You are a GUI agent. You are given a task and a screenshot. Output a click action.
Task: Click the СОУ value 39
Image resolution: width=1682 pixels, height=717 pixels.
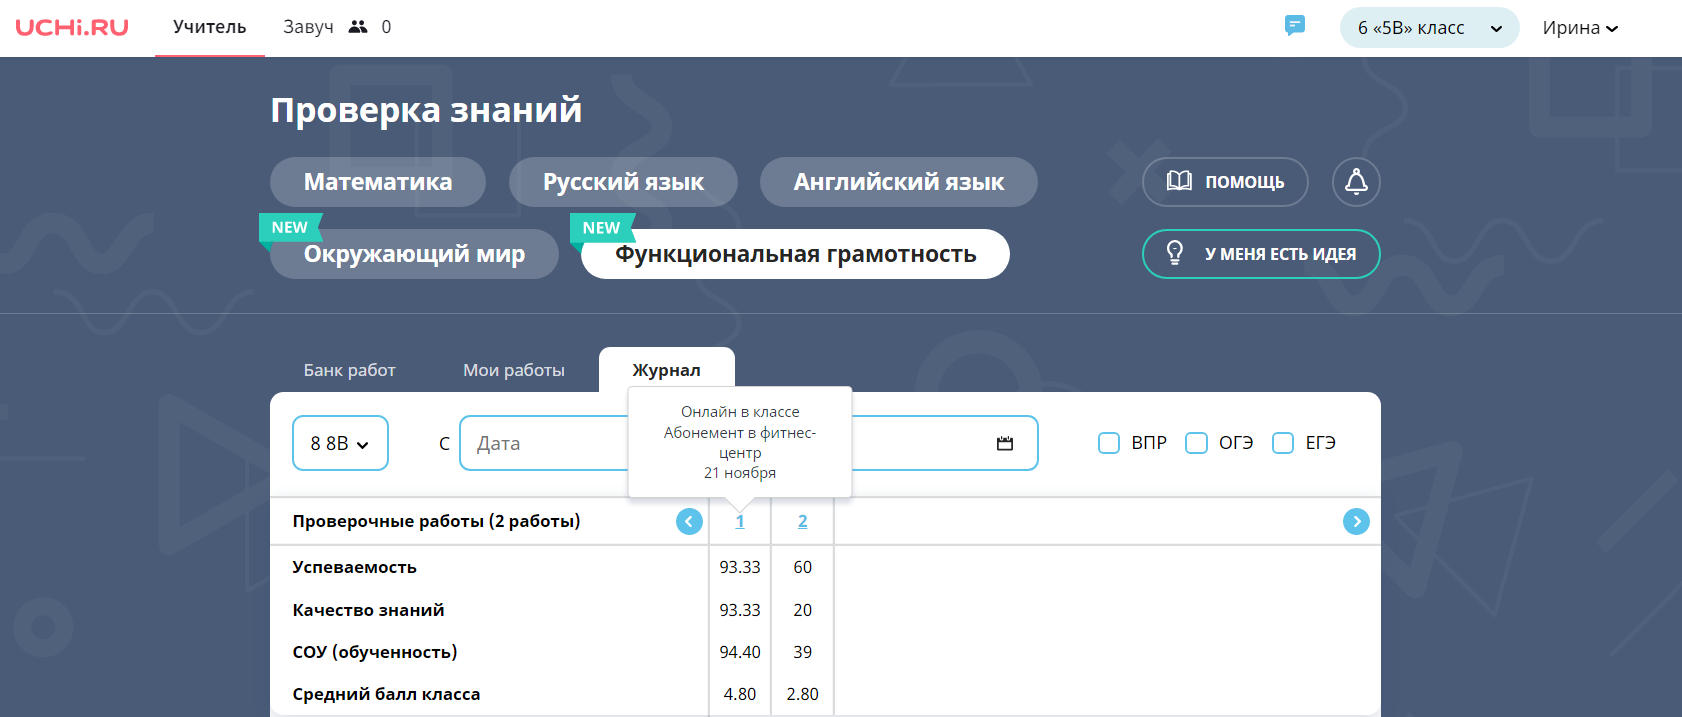802,652
